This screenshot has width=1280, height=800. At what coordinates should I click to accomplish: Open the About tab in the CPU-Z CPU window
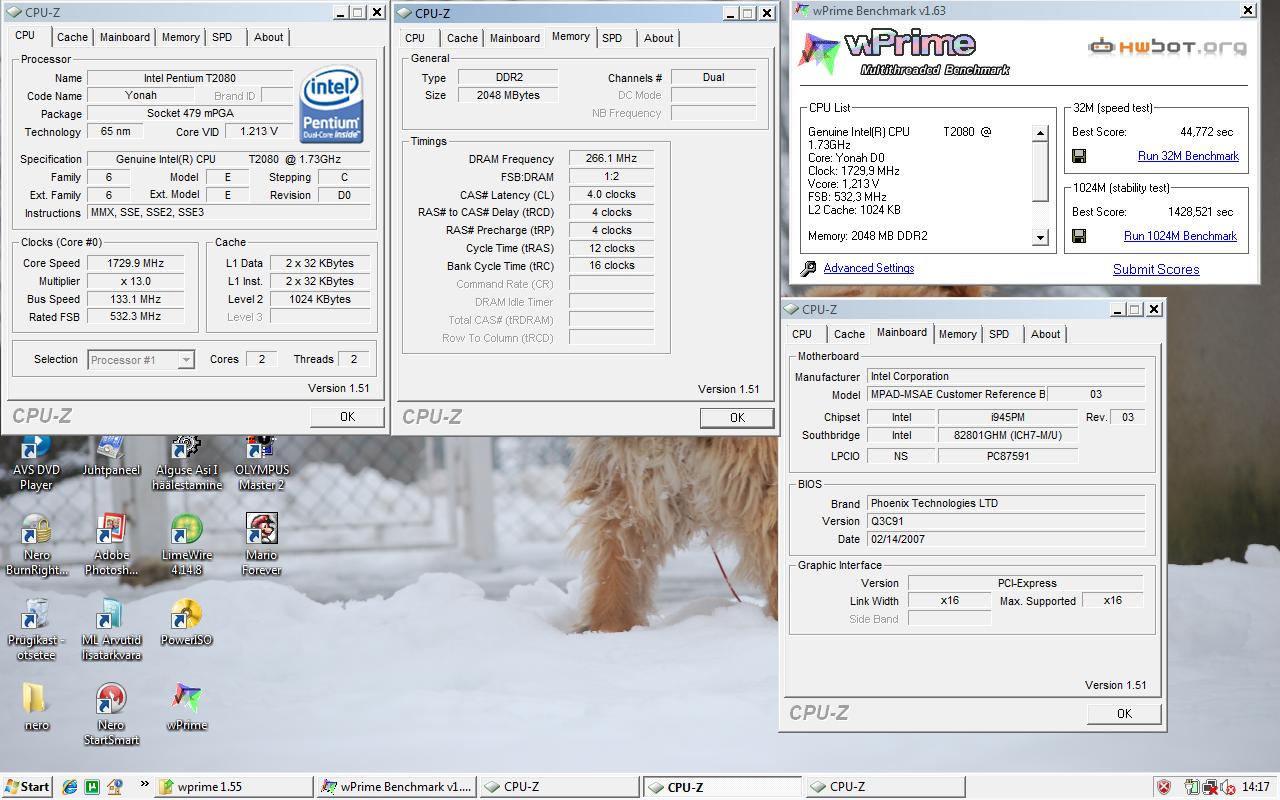(268, 37)
